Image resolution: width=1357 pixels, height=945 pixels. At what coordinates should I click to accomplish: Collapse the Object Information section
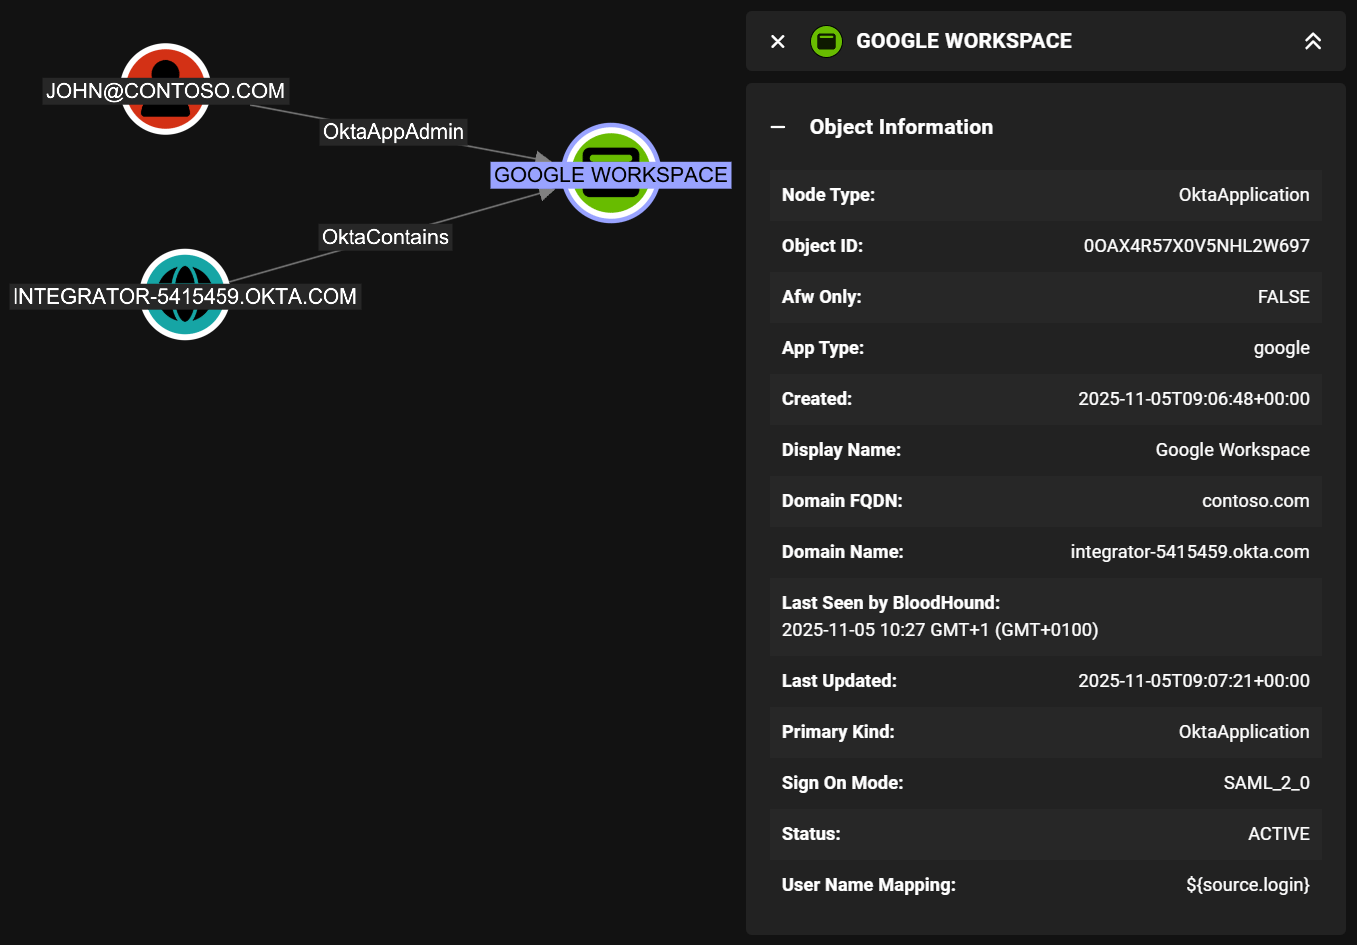coord(778,127)
